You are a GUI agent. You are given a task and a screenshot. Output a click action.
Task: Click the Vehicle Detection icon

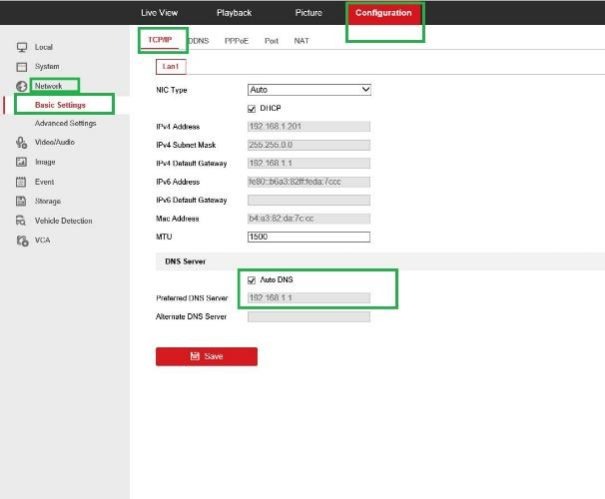pos(21,221)
